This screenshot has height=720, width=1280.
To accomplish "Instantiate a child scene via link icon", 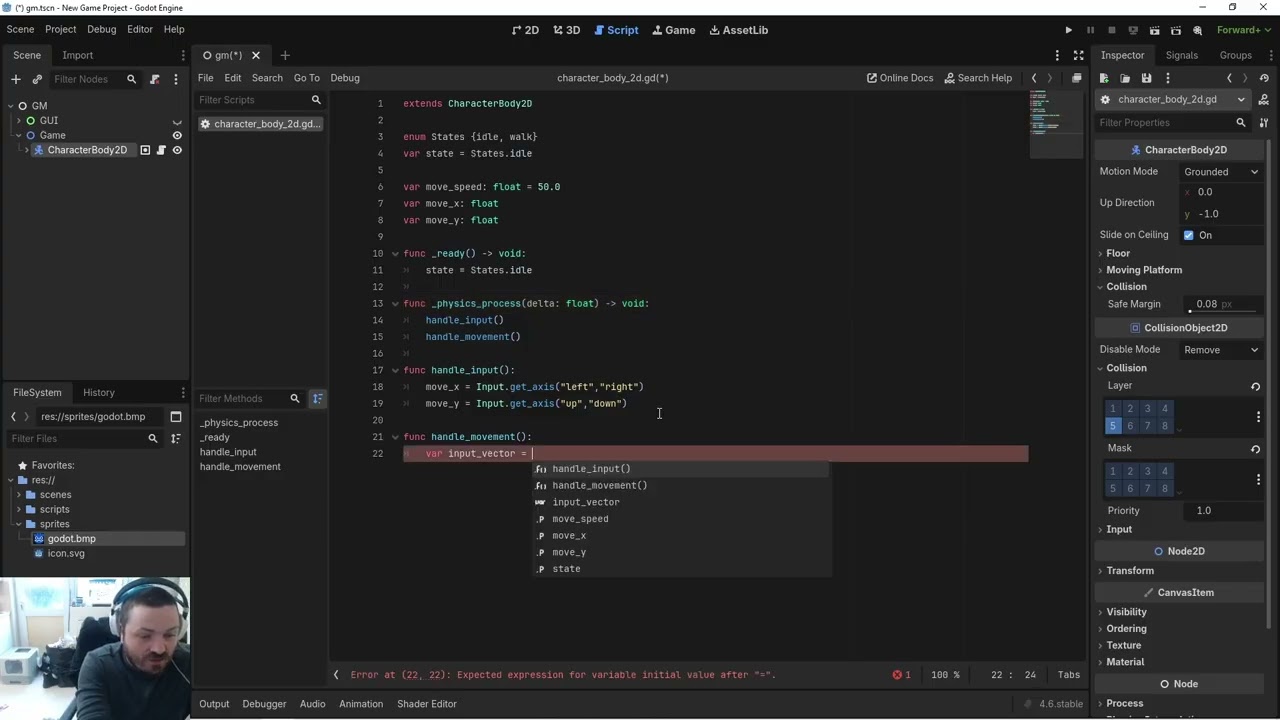I will click(37, 79).
